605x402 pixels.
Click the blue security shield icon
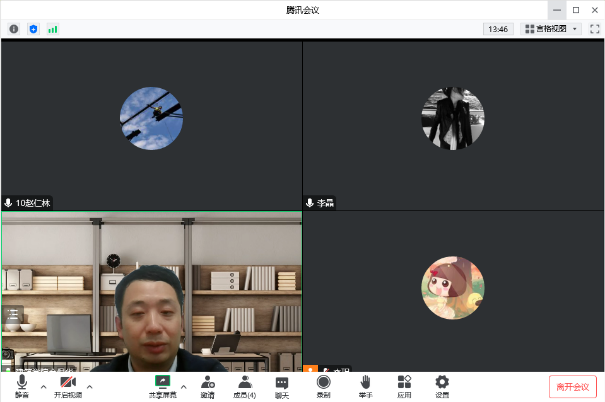coord(33,29)
